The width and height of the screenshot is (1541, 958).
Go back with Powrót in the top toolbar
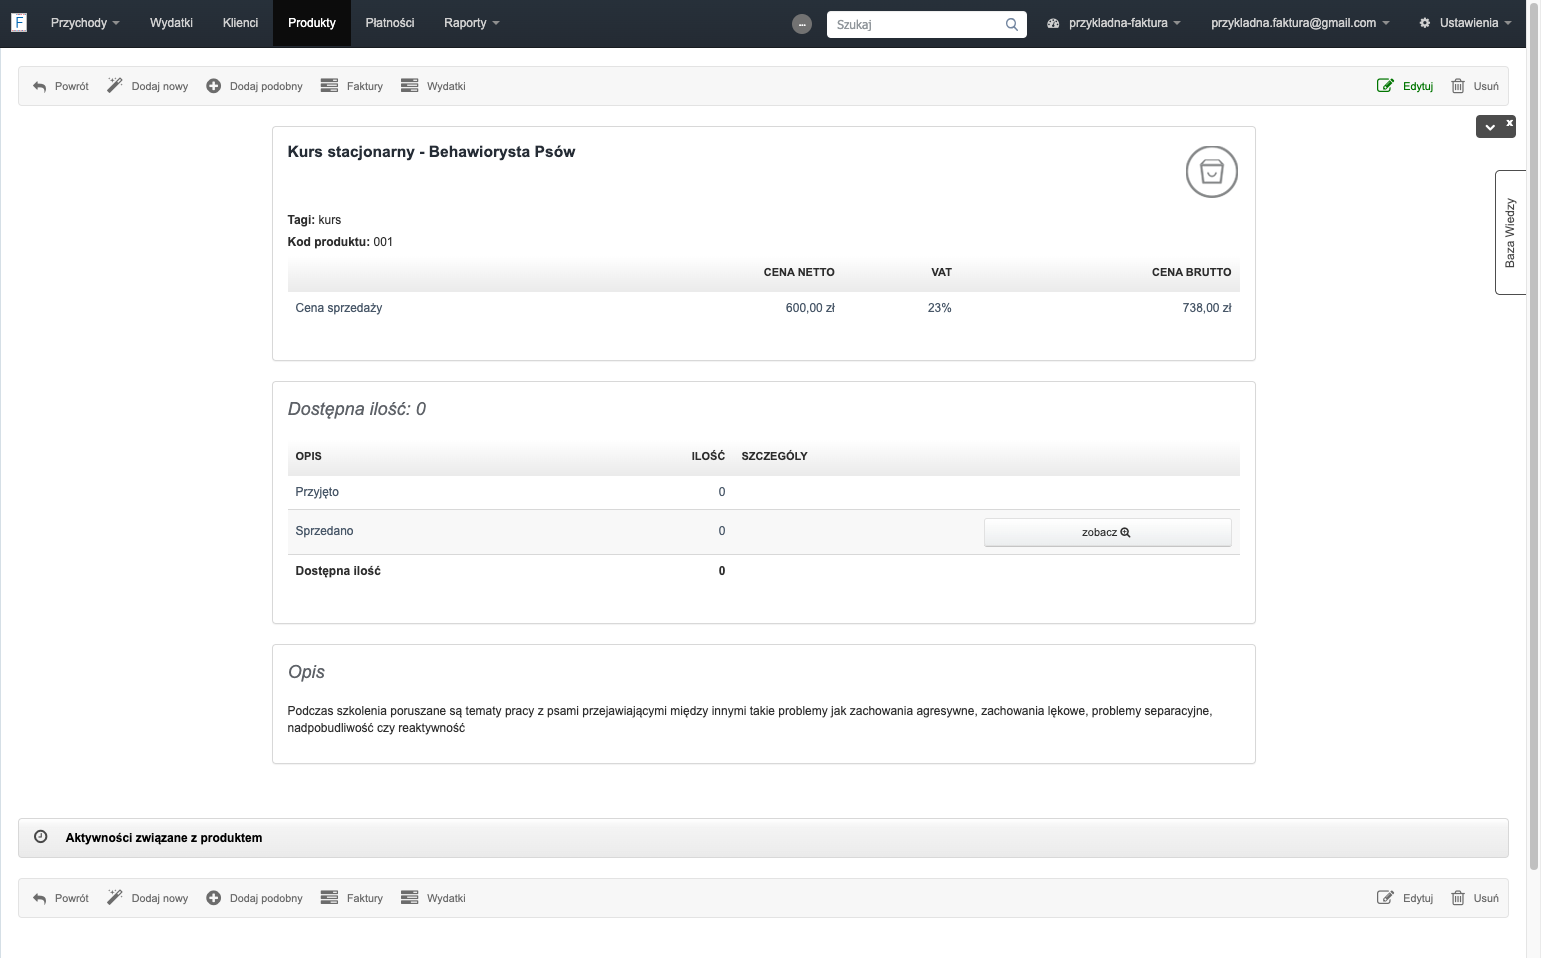61,86
